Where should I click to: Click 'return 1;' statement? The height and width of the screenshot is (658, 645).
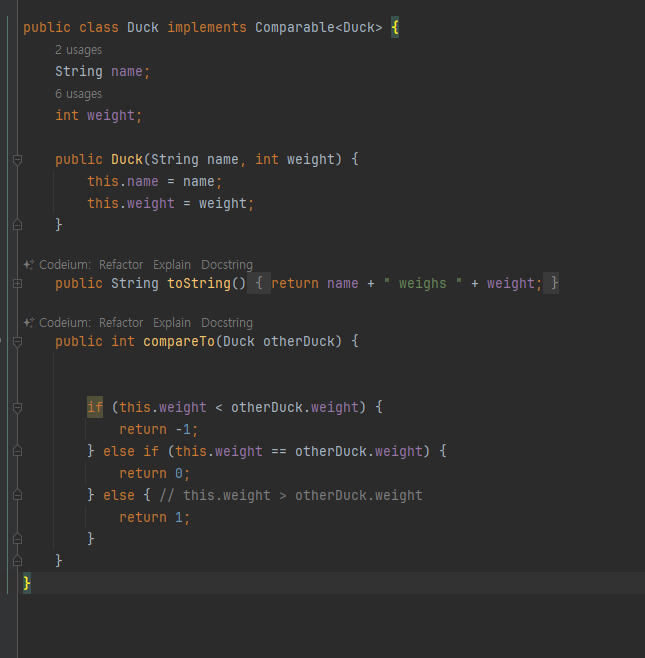click(x=154, y=517)
